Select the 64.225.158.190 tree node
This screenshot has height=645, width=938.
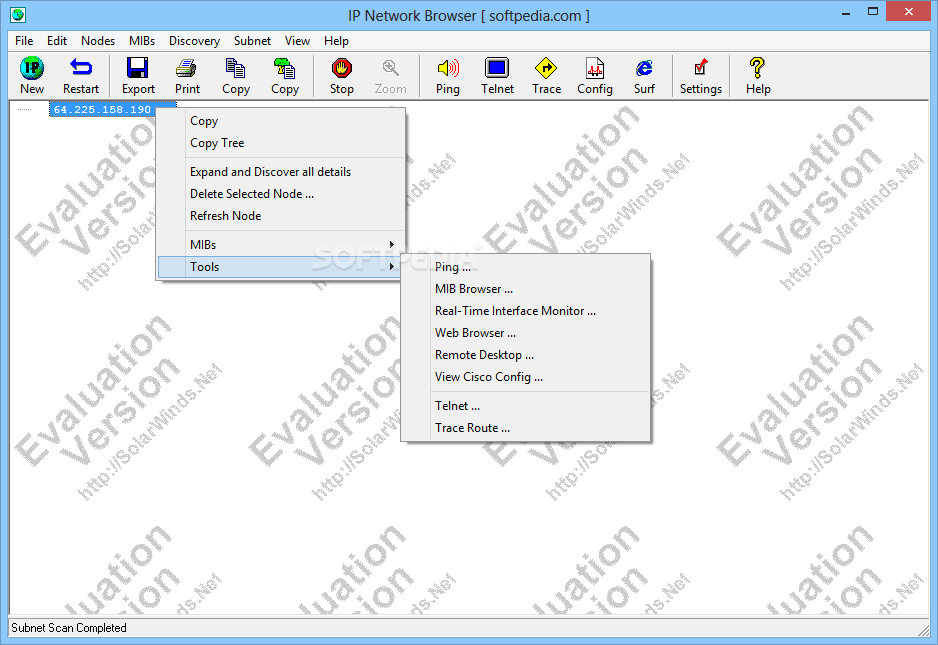[102, 109]
